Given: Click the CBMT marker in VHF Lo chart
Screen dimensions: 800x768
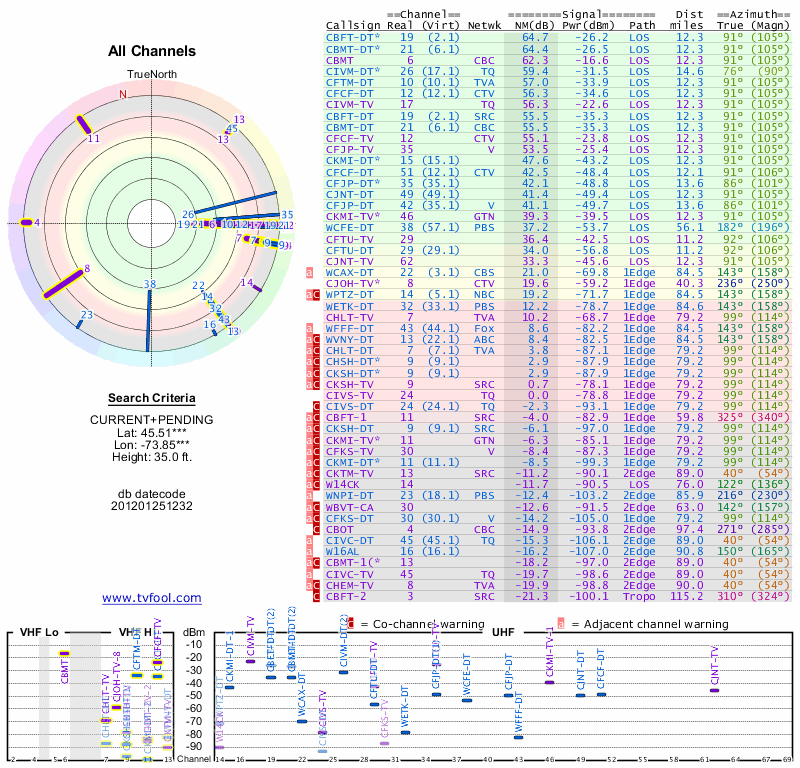Looking at the screenshot, I should point(64,653).
